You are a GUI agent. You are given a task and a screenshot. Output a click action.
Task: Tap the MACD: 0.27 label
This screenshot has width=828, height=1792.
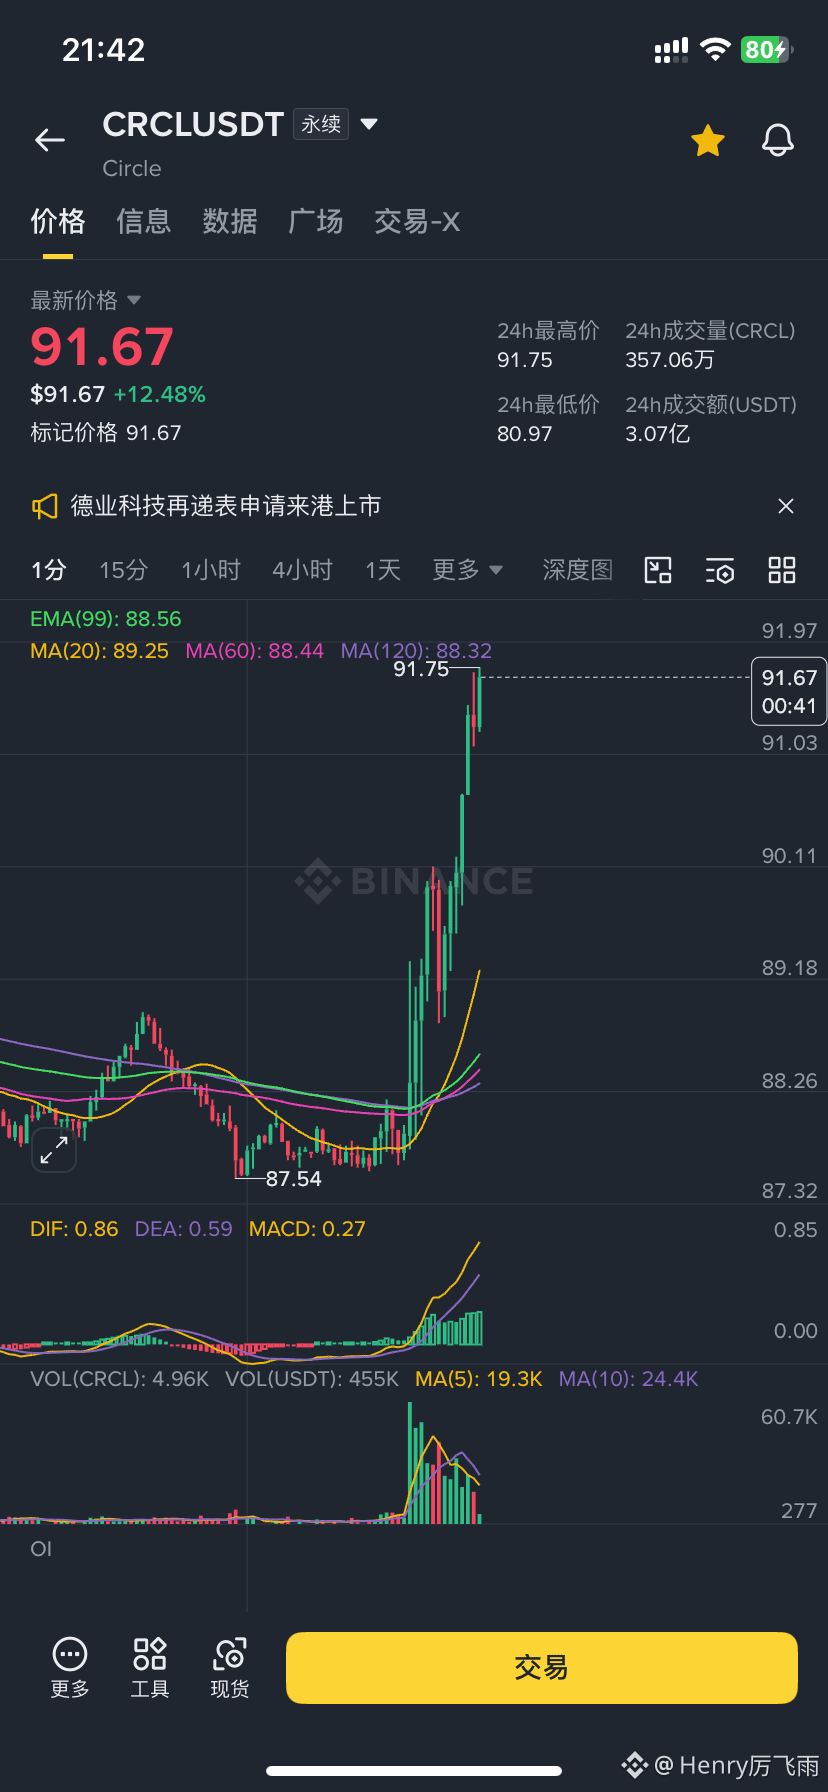coord(307,1229)
